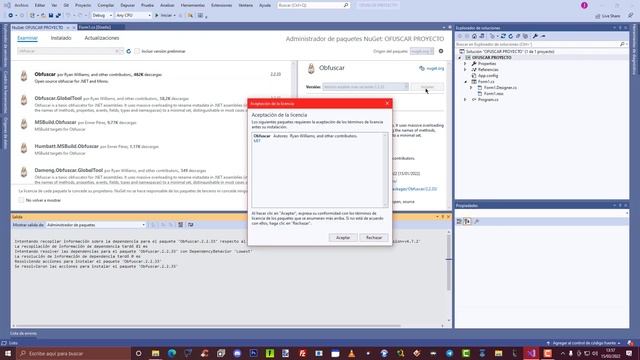Click property pages wrench in Propiedades
The height and width of the screenshot is (360, 640).
point(477,221)
